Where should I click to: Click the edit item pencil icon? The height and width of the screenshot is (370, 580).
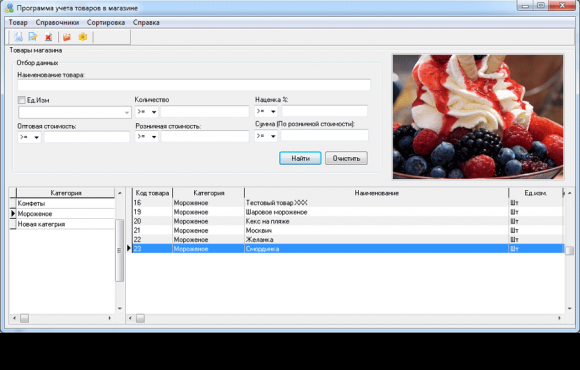[x=33, y=37]
